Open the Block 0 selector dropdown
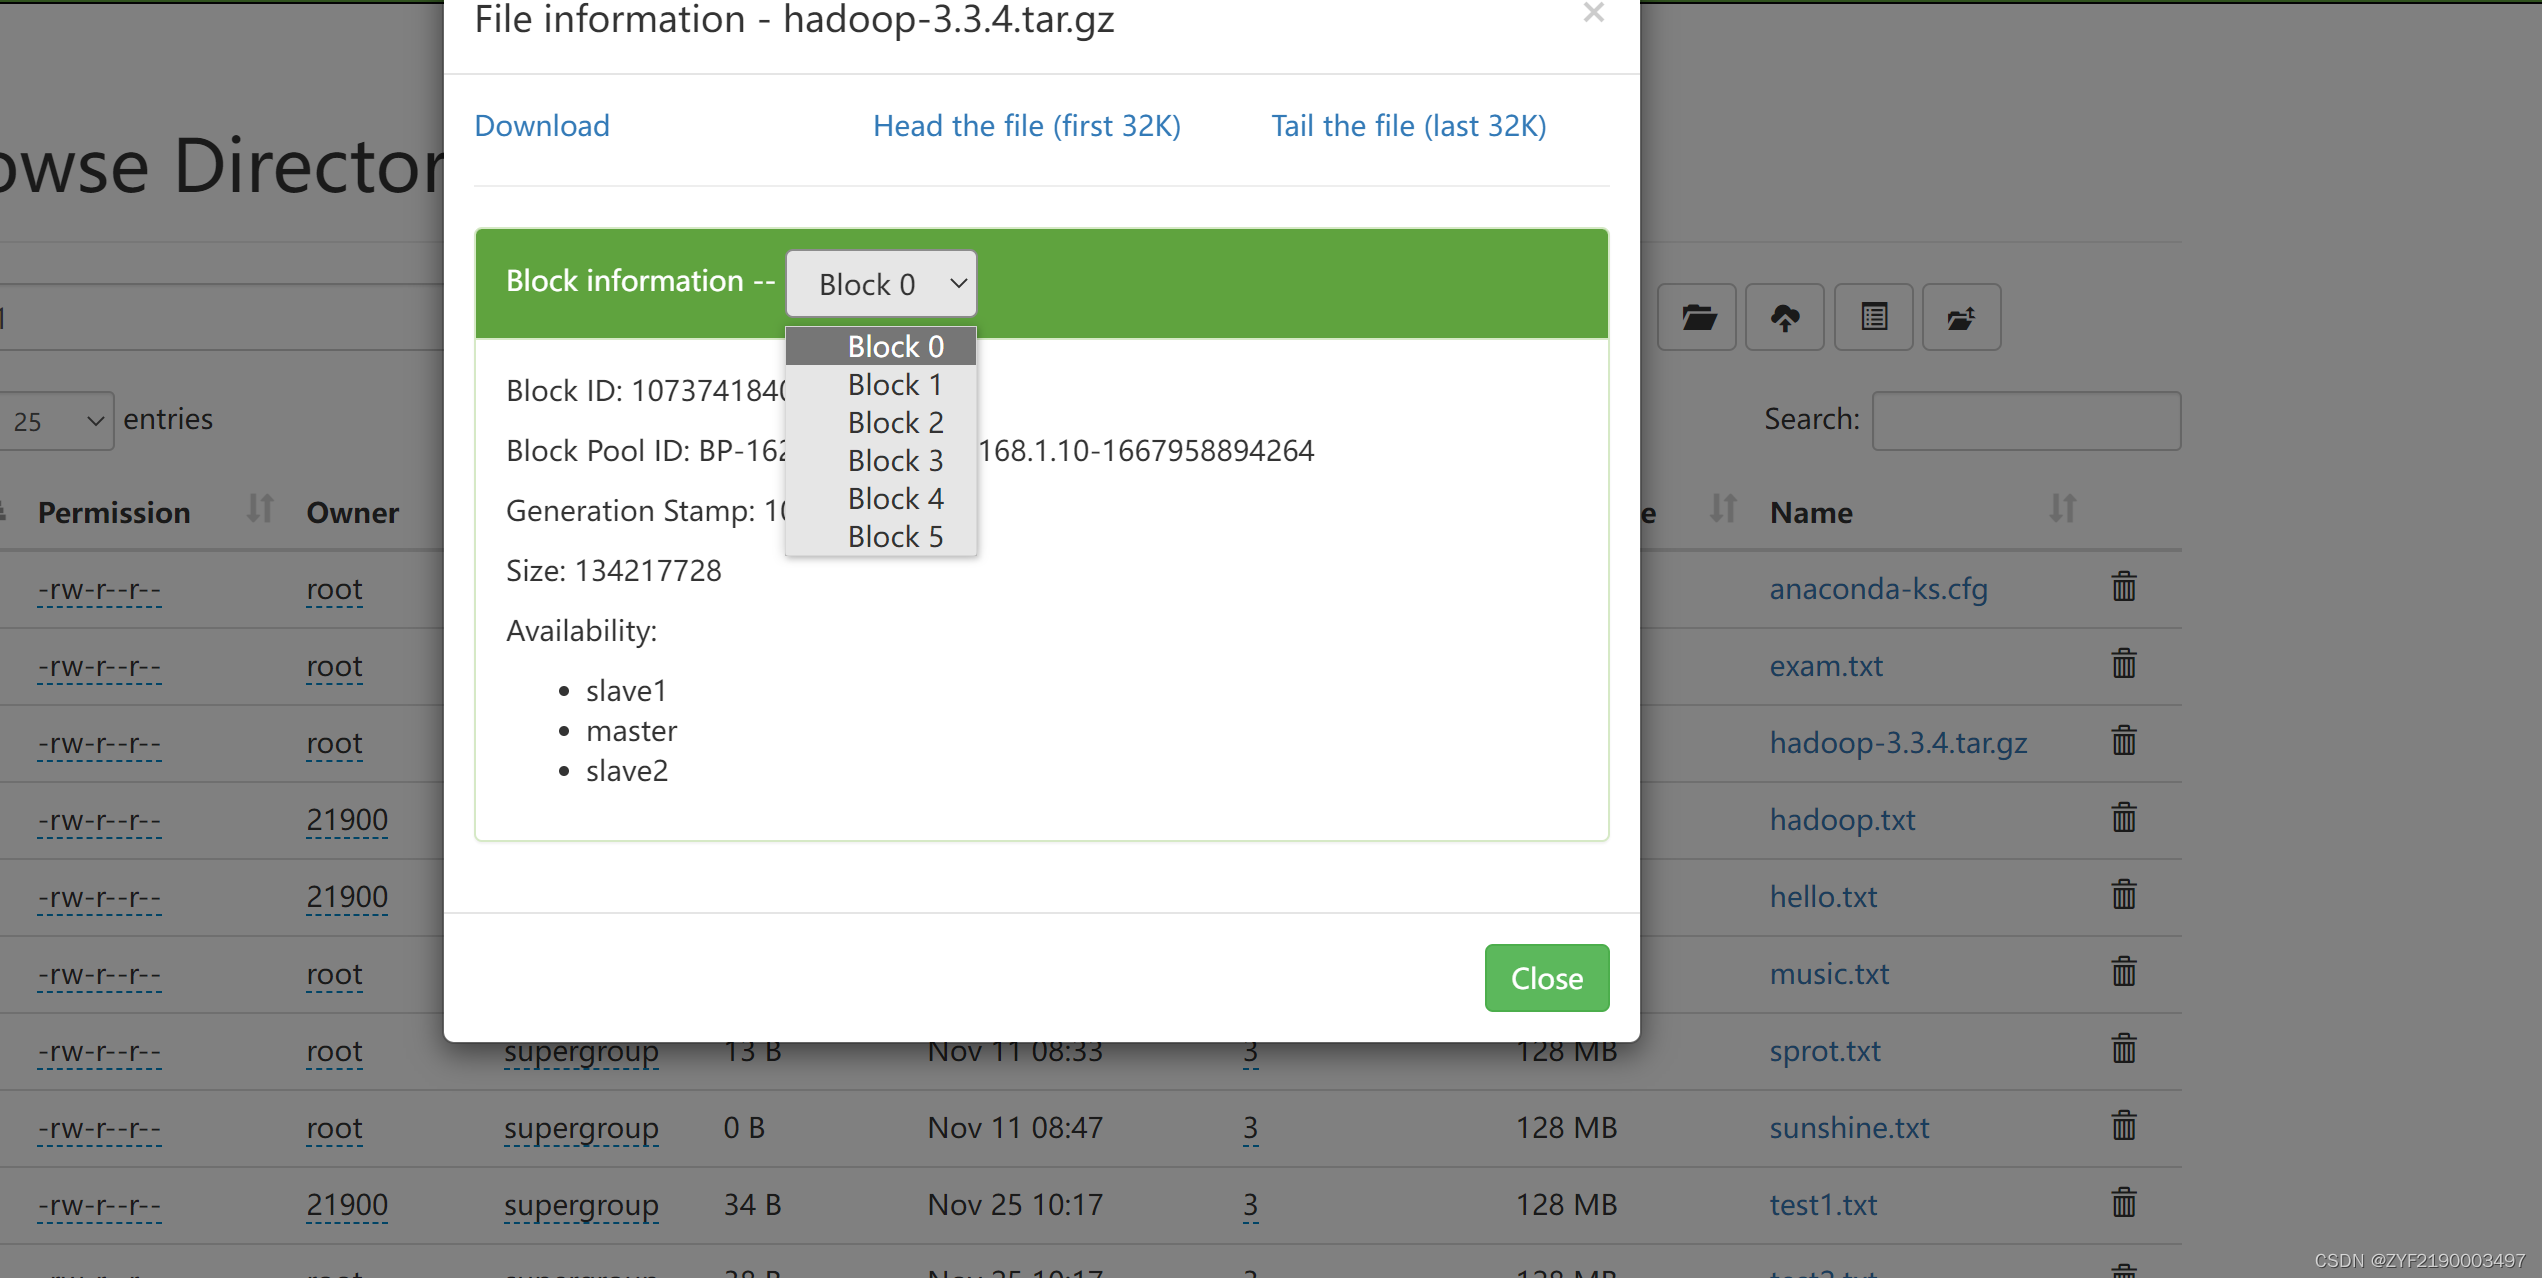The image size is (2542, 1278). click(881, 284)
